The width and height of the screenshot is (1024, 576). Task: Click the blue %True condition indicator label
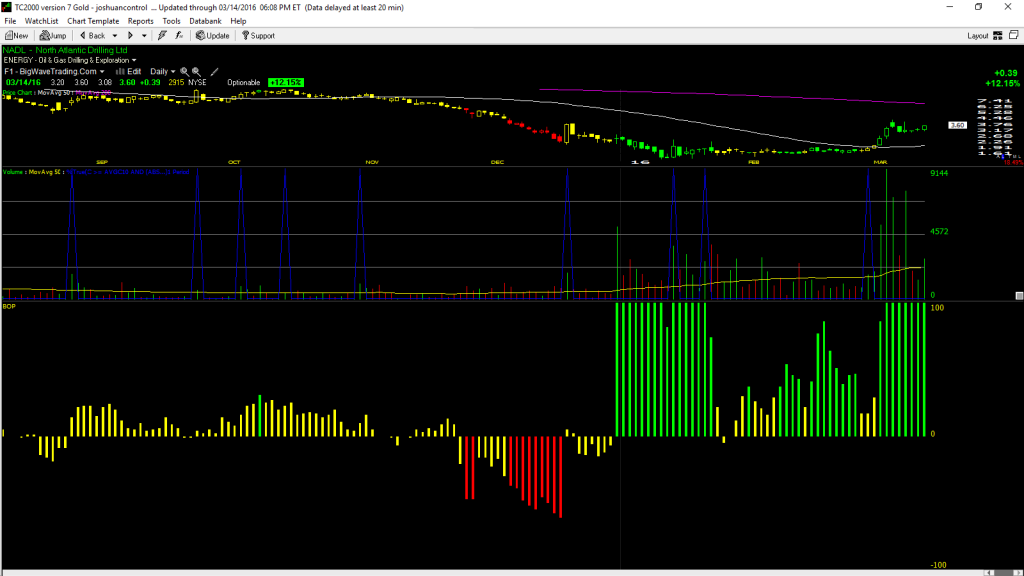point(129,172)
